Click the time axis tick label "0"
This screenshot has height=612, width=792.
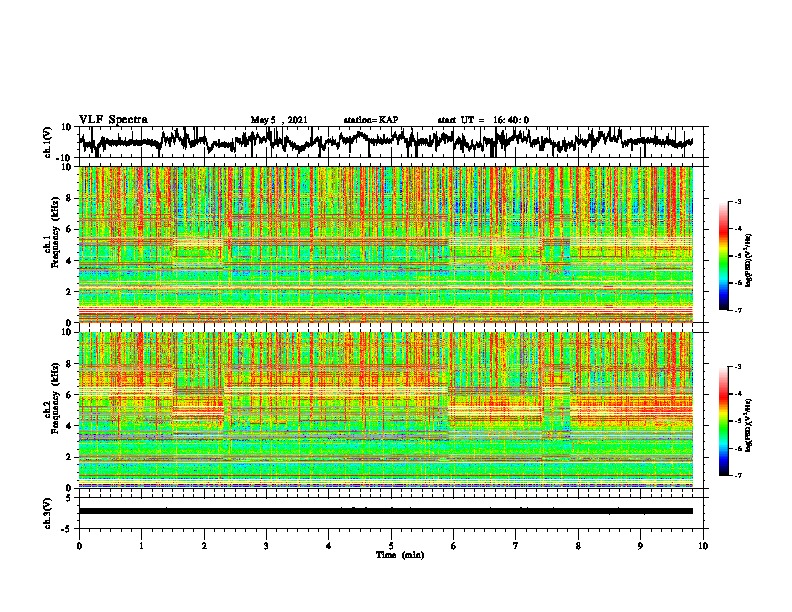coord(79,546)
